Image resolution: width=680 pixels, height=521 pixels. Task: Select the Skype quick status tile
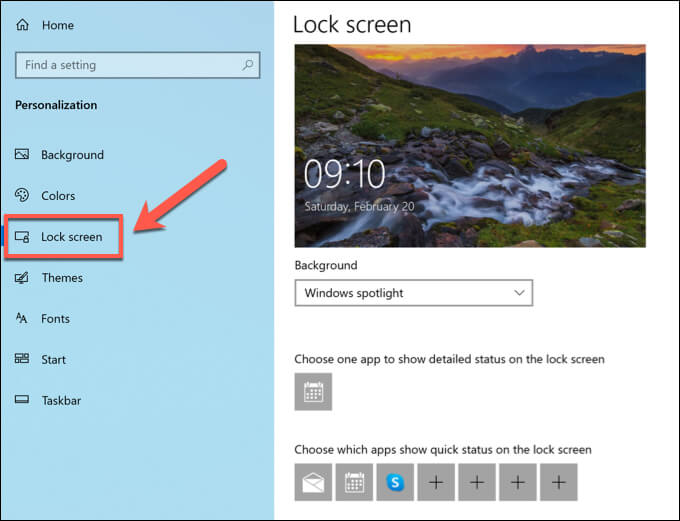pos(395,482)
